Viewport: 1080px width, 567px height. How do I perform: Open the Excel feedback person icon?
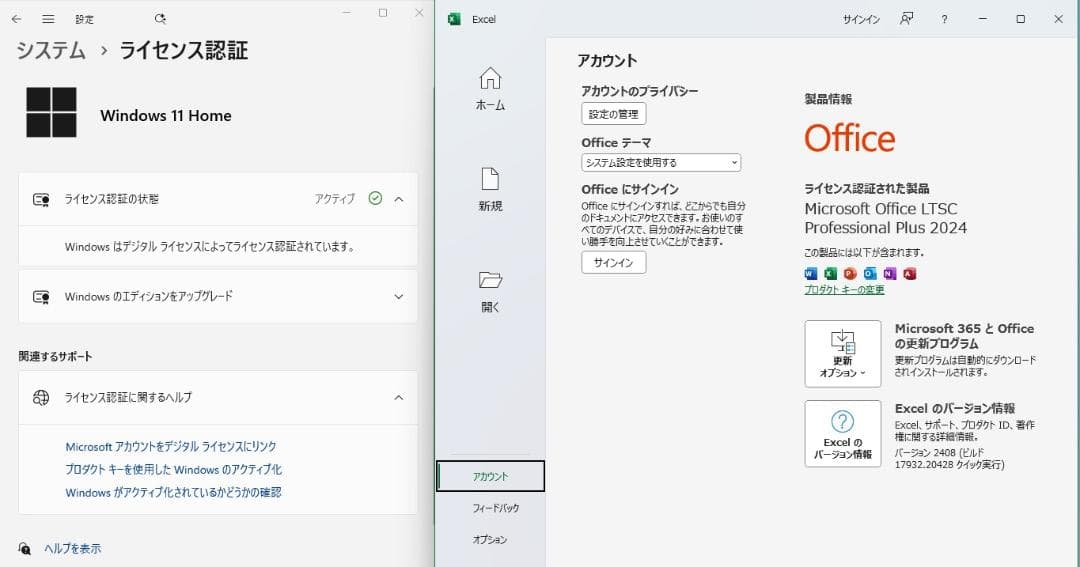[x=906, y=19]
